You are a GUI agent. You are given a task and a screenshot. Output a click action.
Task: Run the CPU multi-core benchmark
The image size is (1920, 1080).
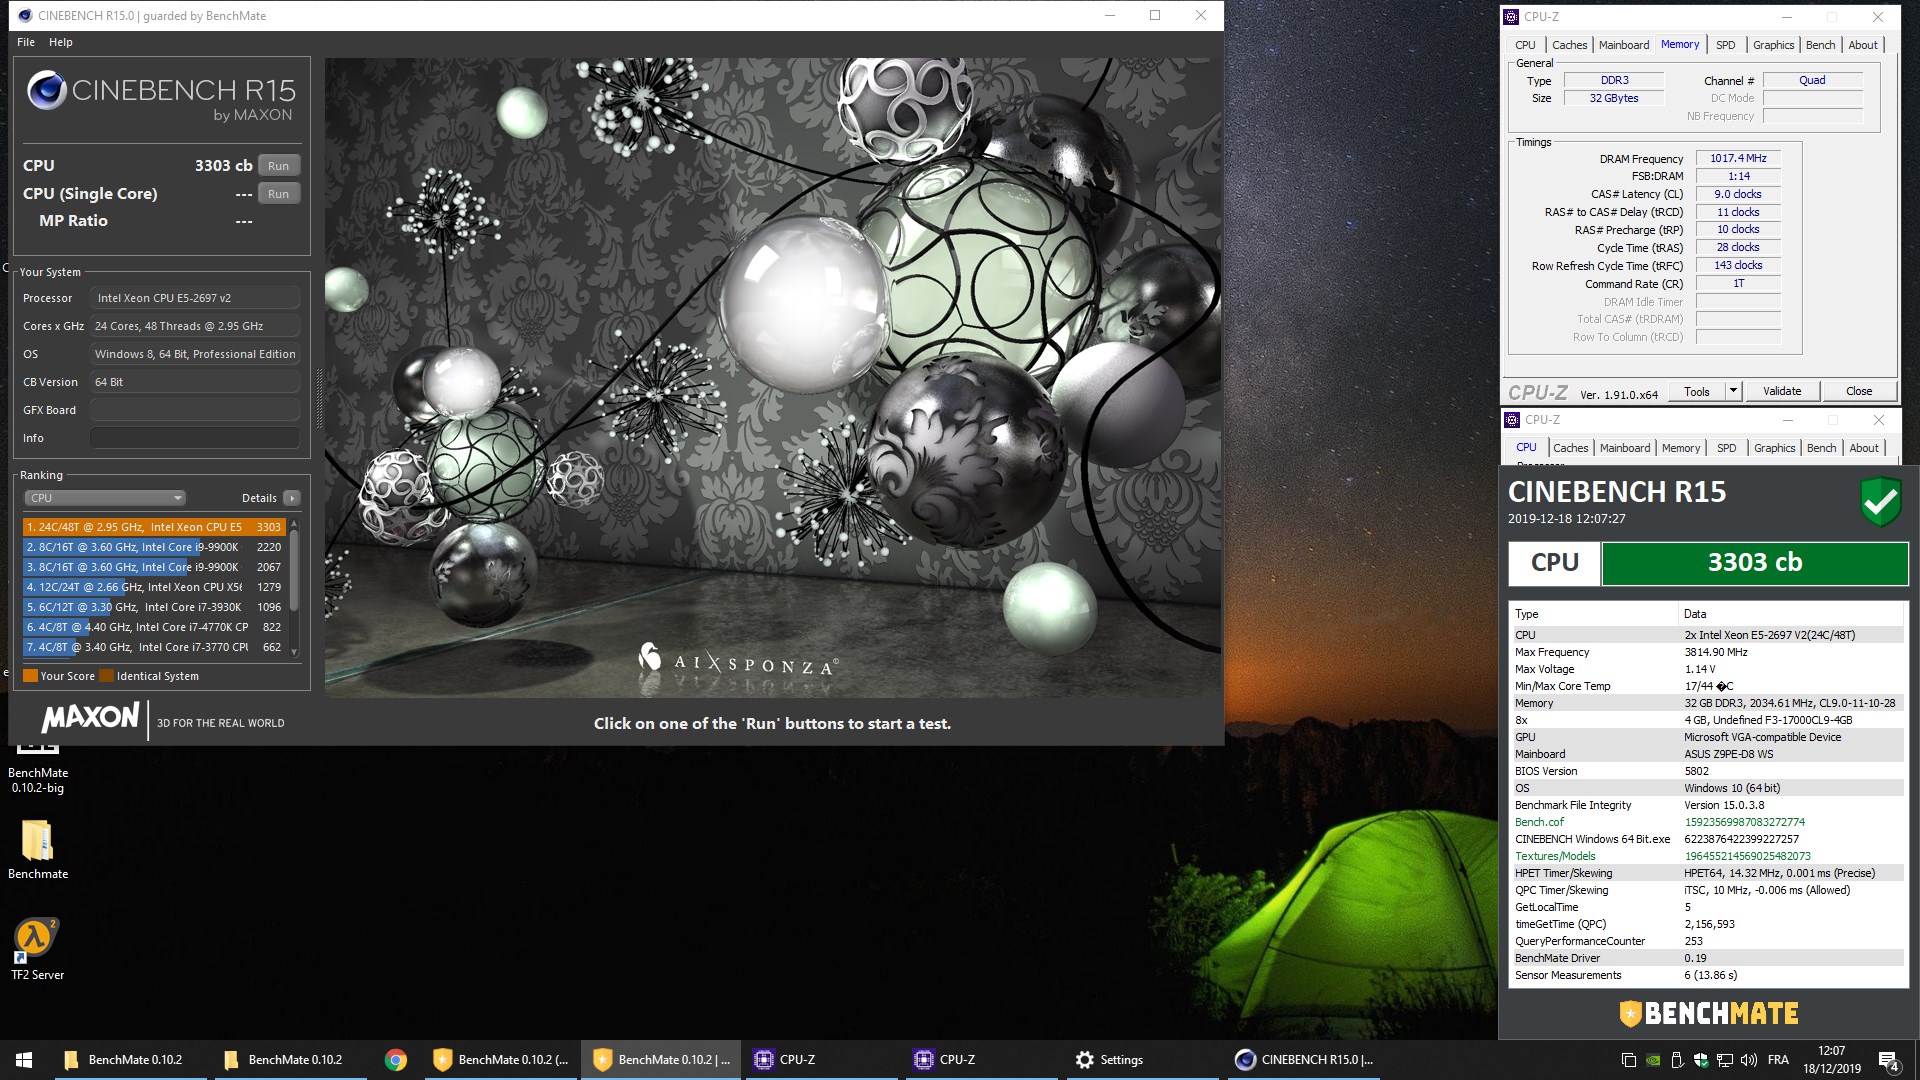pyautogui.click(x=278, y=166)
